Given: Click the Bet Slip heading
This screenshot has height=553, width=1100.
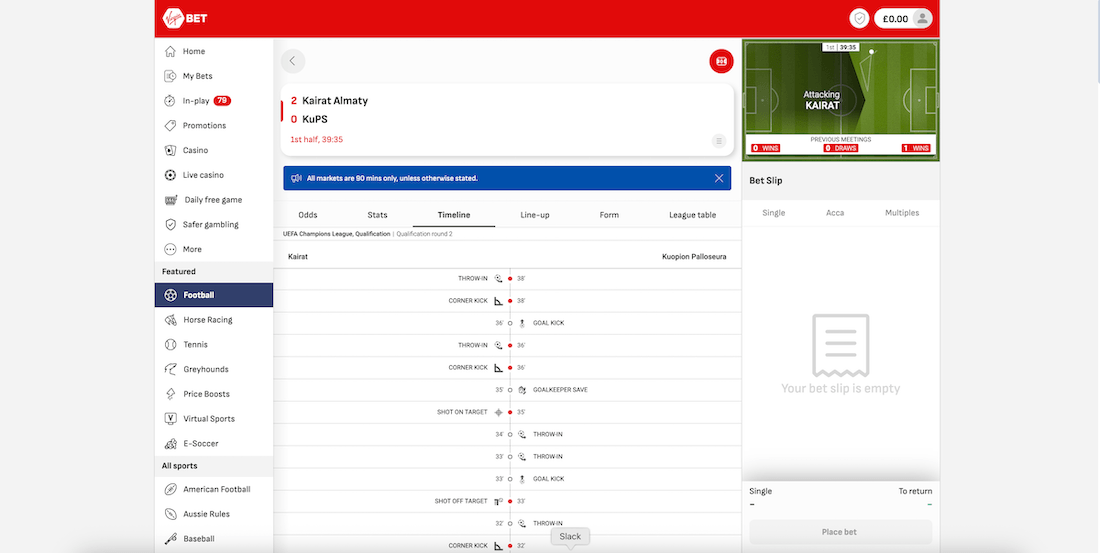Looking at the screenshot, I should [x=765, y=180].
